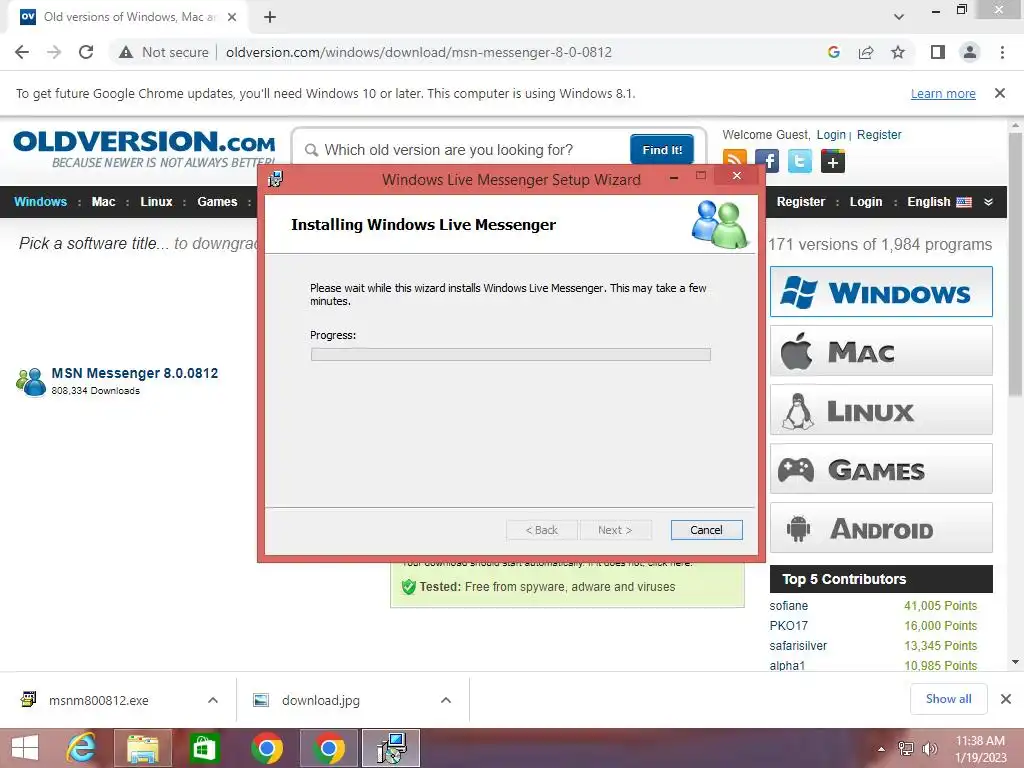Image resolution: width=1024 pixels, height=768 pixels.
Task: Close the Chrome downloads bar
Action: pyautogui.click(x=1006, y=699)
